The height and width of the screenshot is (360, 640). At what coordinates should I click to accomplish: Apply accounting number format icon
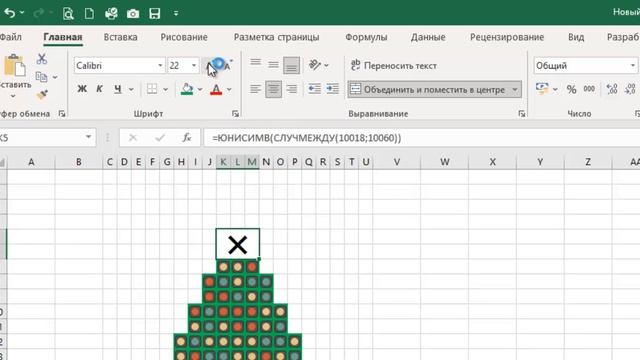(542, 89)
